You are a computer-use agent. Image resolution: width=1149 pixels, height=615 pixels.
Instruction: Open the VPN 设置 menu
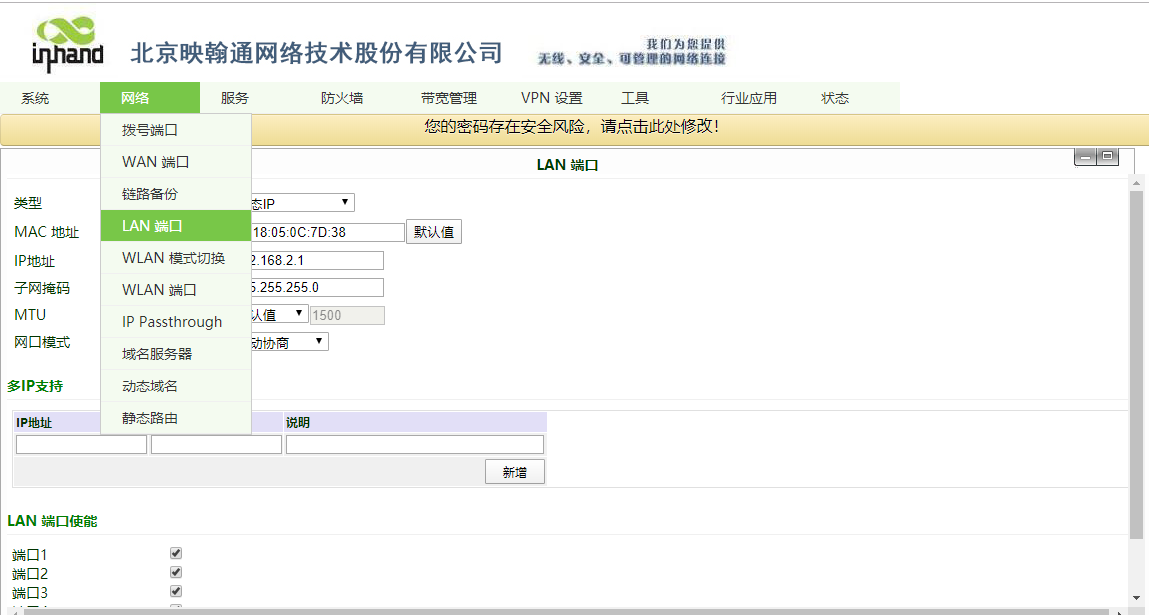551,98
